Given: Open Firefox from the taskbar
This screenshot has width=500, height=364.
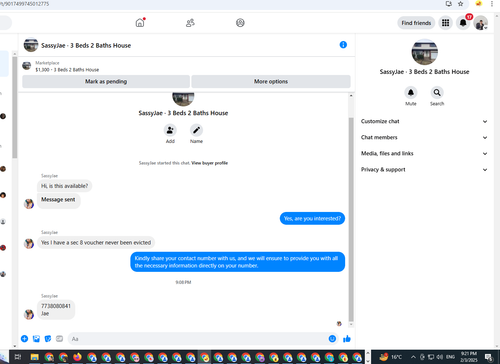Looking at the screenshot, I should (x=77, y=357).
